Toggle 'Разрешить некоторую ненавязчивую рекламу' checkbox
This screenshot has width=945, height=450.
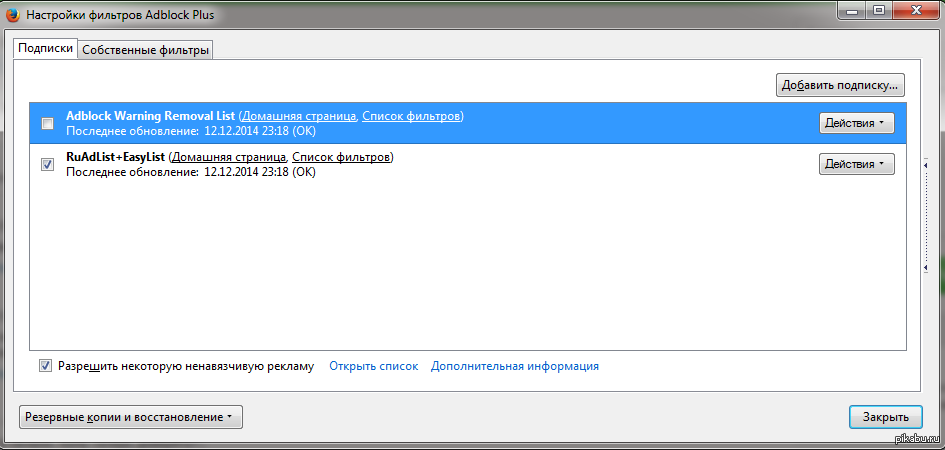tap(45, 366)
